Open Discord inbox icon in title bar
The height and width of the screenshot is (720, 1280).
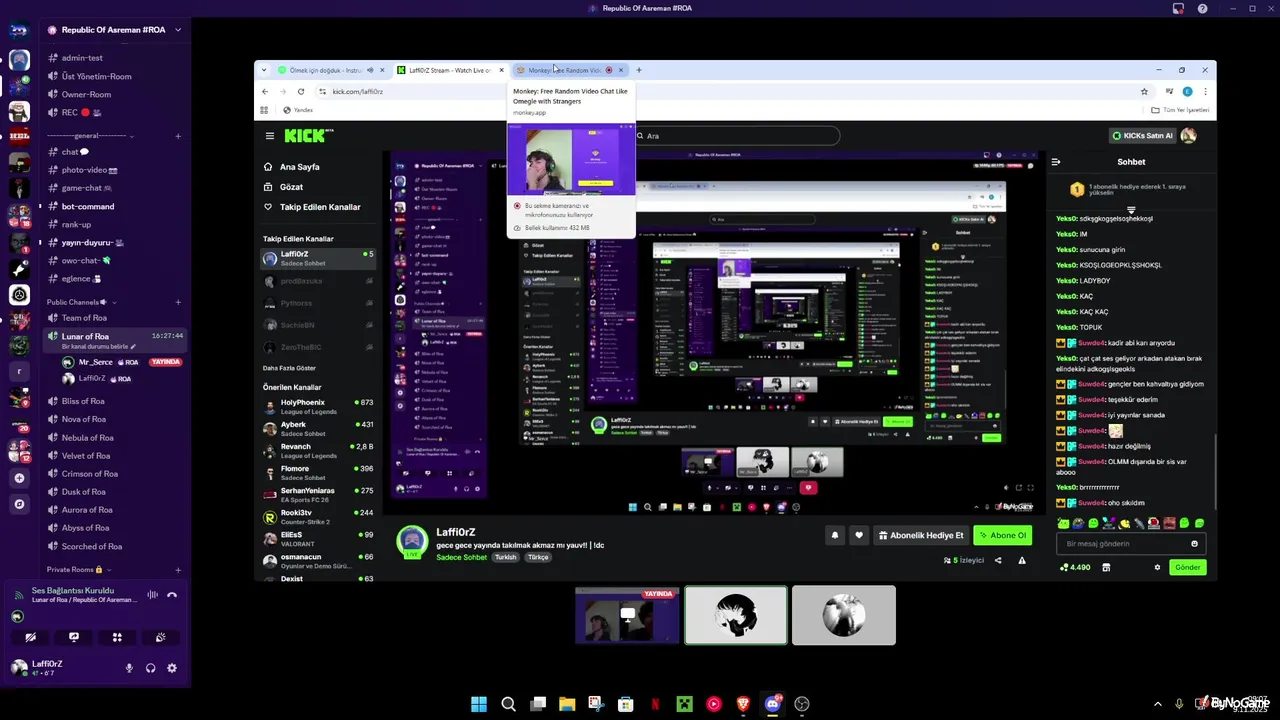1179,8
